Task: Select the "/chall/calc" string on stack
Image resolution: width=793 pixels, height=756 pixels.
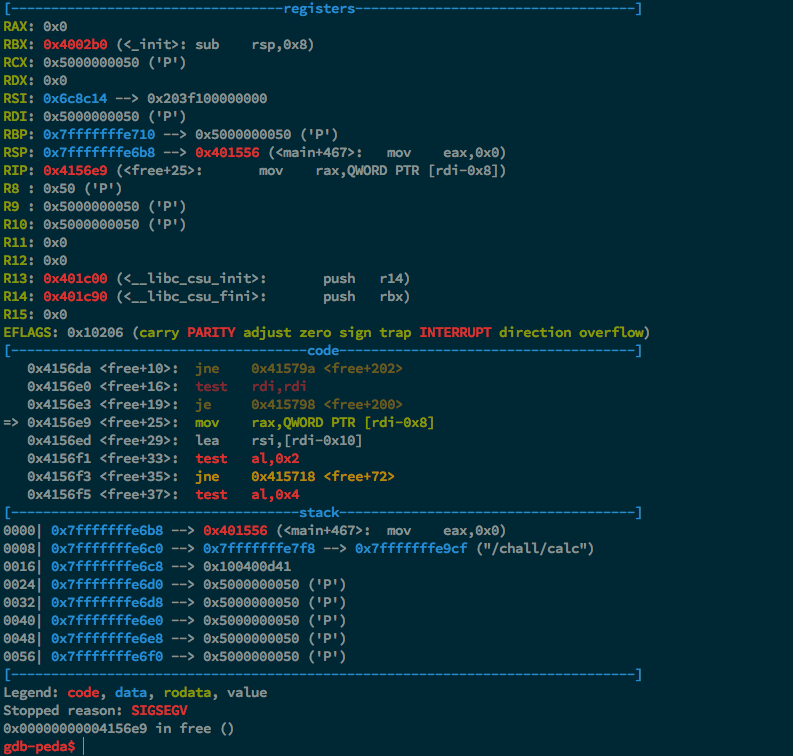Action: pyautogui.click(x=535, y=549)
